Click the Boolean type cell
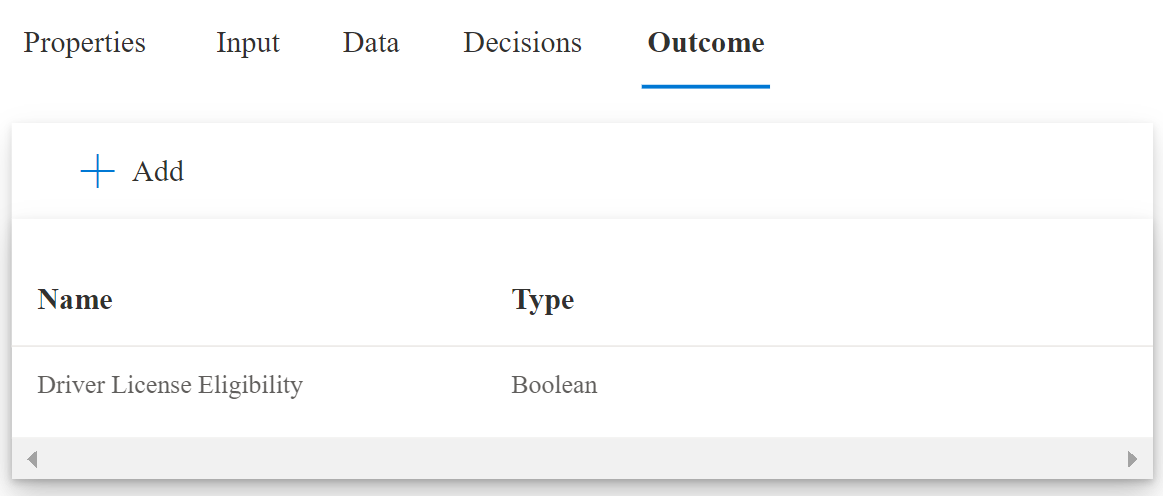The image size is (1163, 496). click(x=554, y=385)
